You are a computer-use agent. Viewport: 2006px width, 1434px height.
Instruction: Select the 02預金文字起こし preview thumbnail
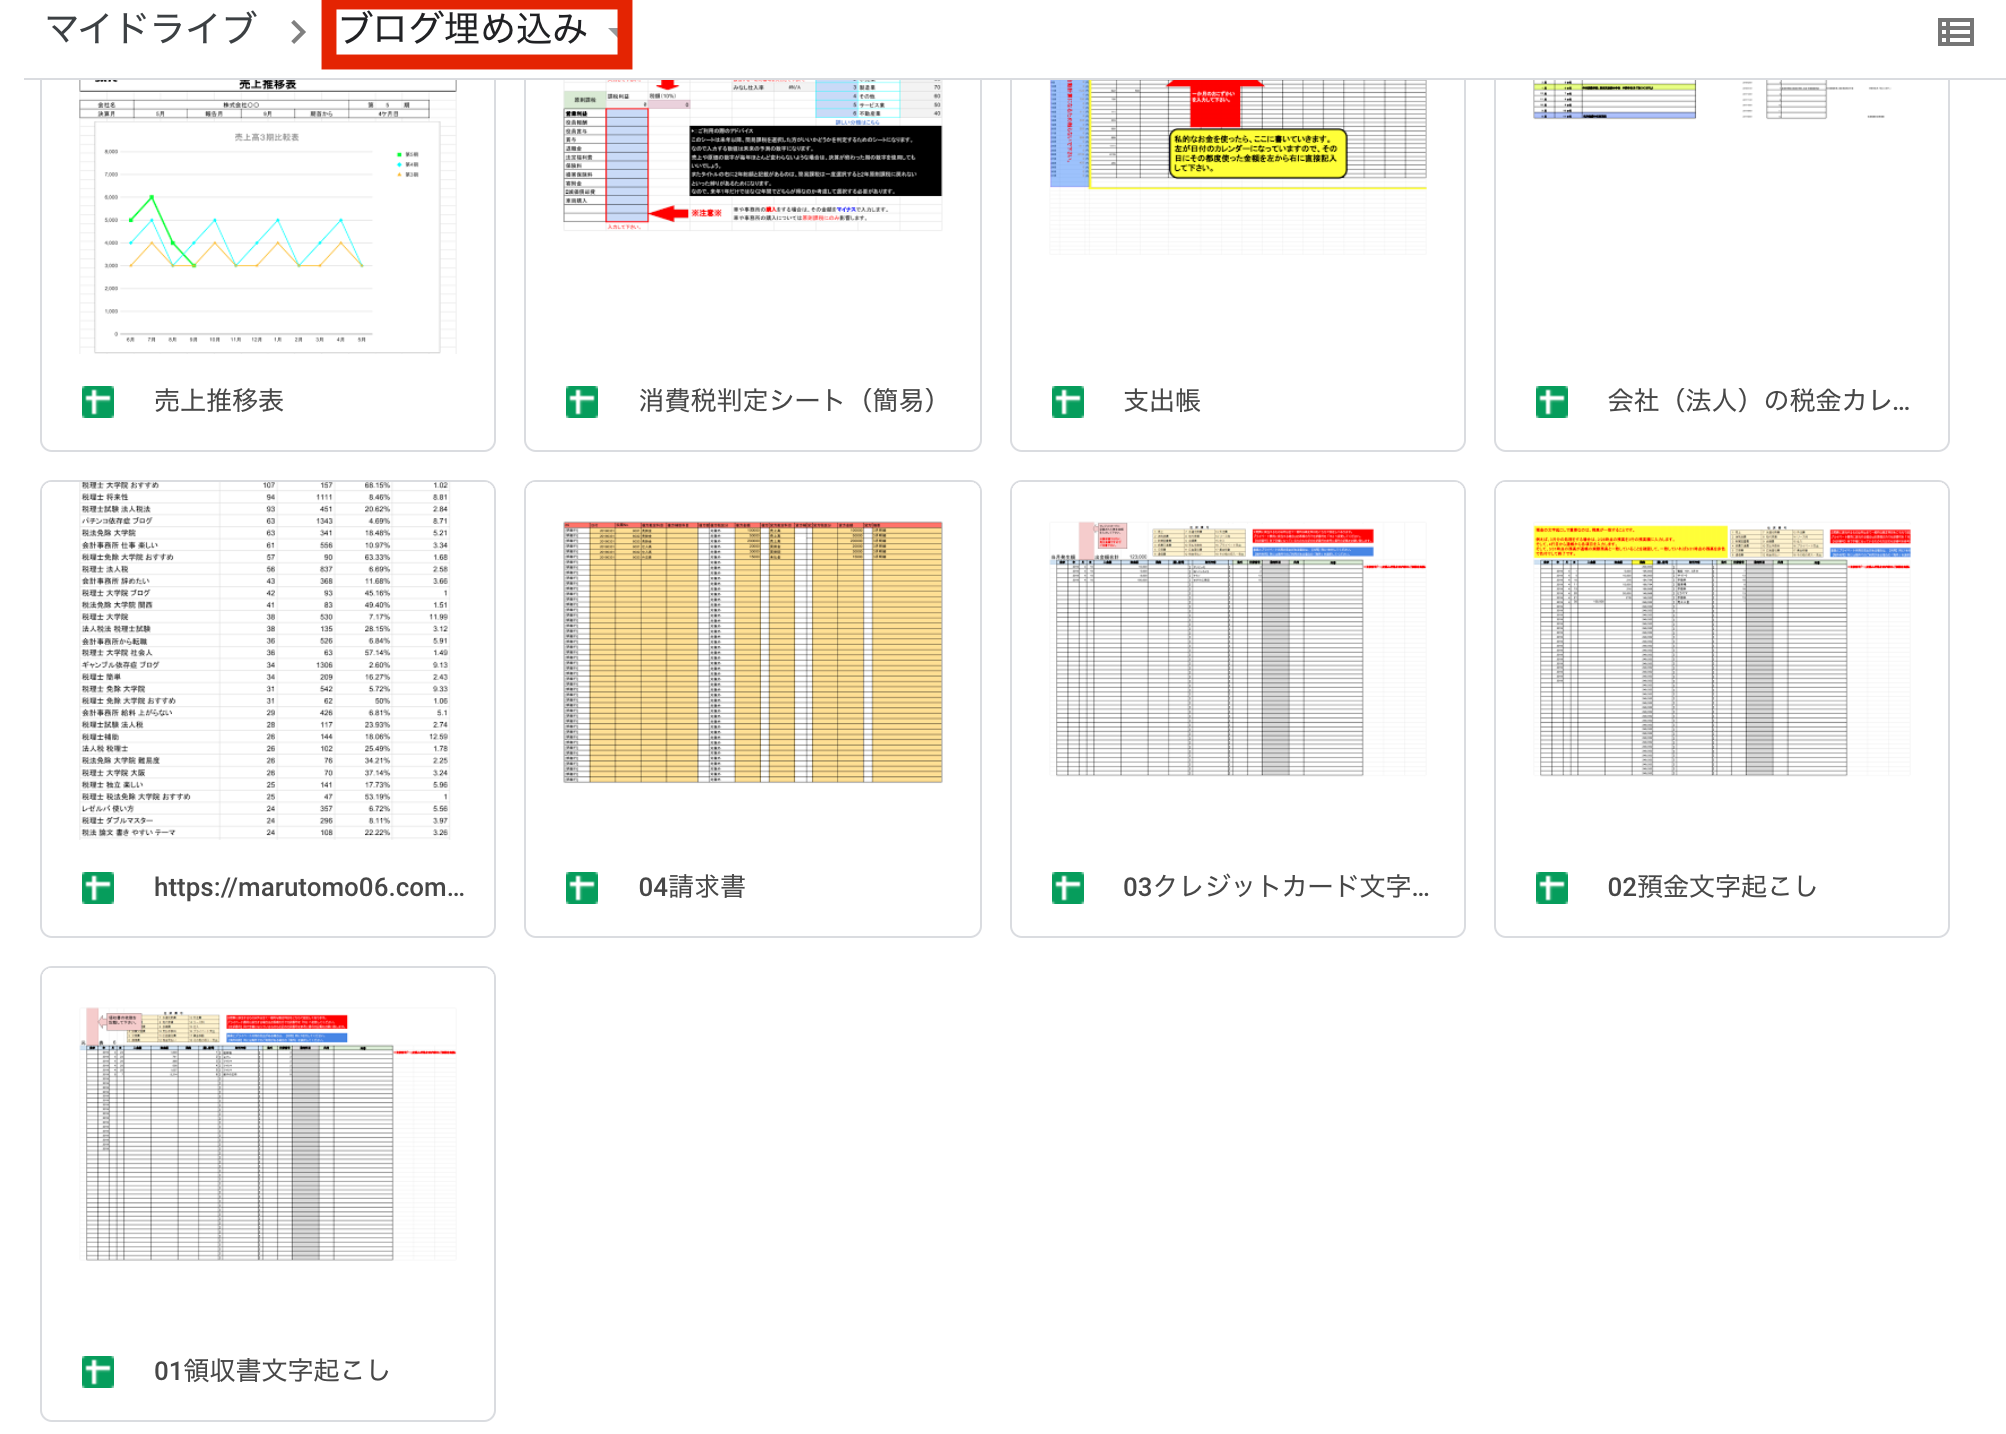click(x=1722, y=650)
